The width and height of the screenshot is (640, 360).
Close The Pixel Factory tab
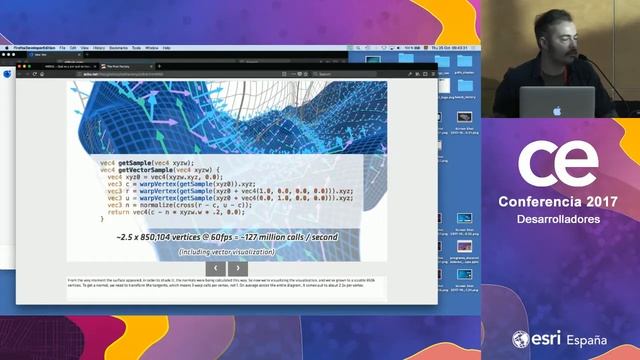click(x=151, y=67)
